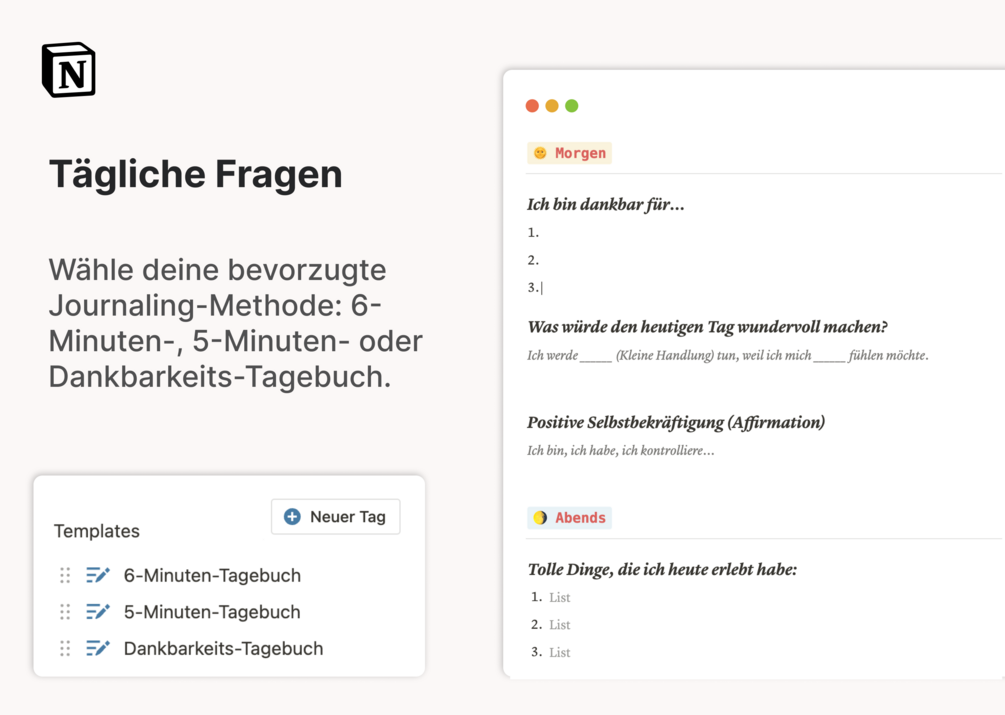Click drag handle beside 6-Minuten-Tagebuch
The image size is (1005, 715).
coord(65,575)
